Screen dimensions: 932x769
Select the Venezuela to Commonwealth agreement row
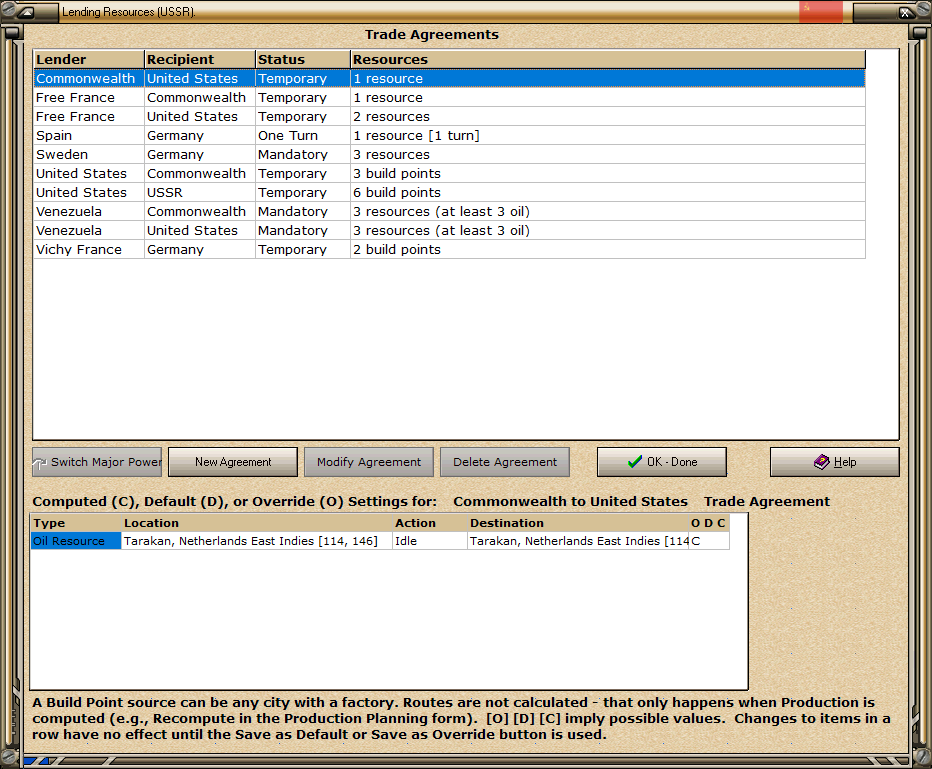tap(449, 212)
